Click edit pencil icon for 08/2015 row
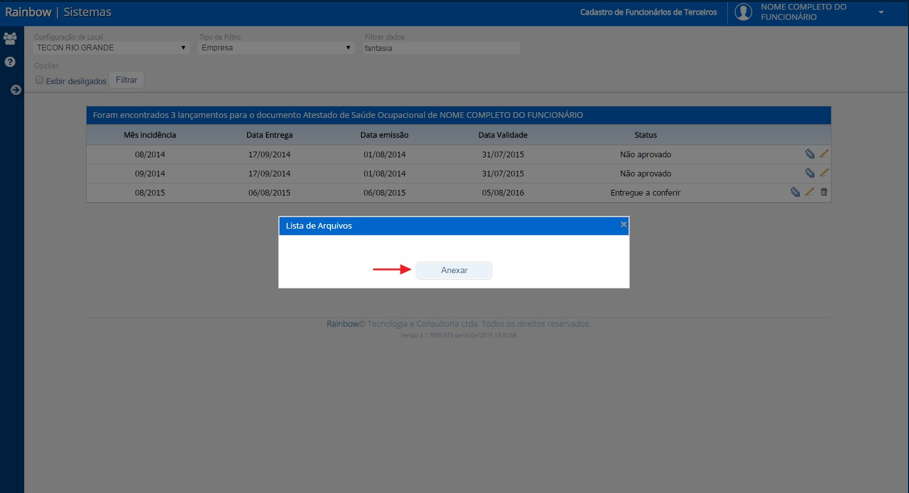The width and height of the screenshot is (909, 493). pyautogui.click(x=809, y=192)
